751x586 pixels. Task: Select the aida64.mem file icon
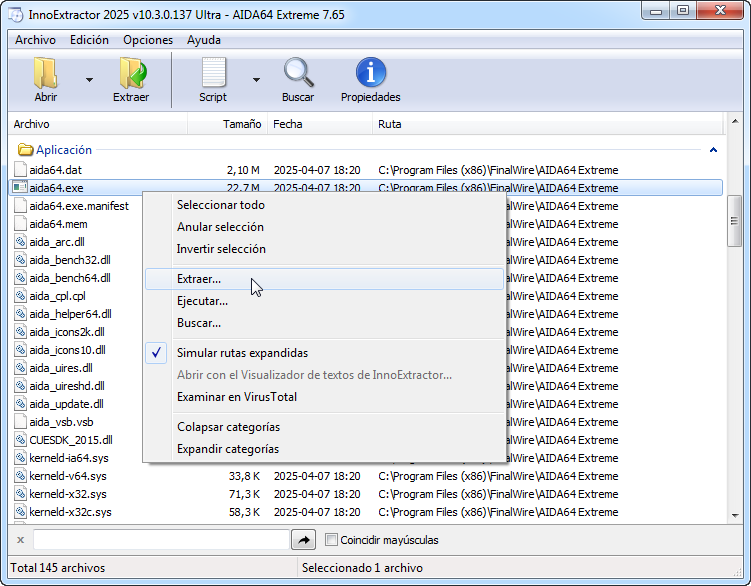(x=20, y=224)
